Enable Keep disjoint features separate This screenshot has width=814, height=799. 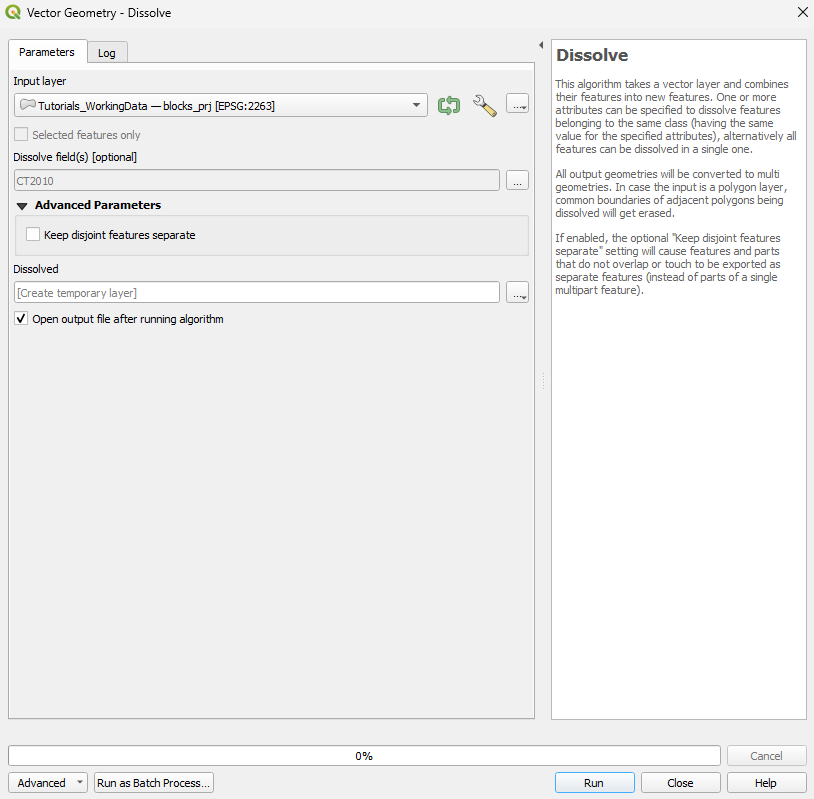click(33, 234)
